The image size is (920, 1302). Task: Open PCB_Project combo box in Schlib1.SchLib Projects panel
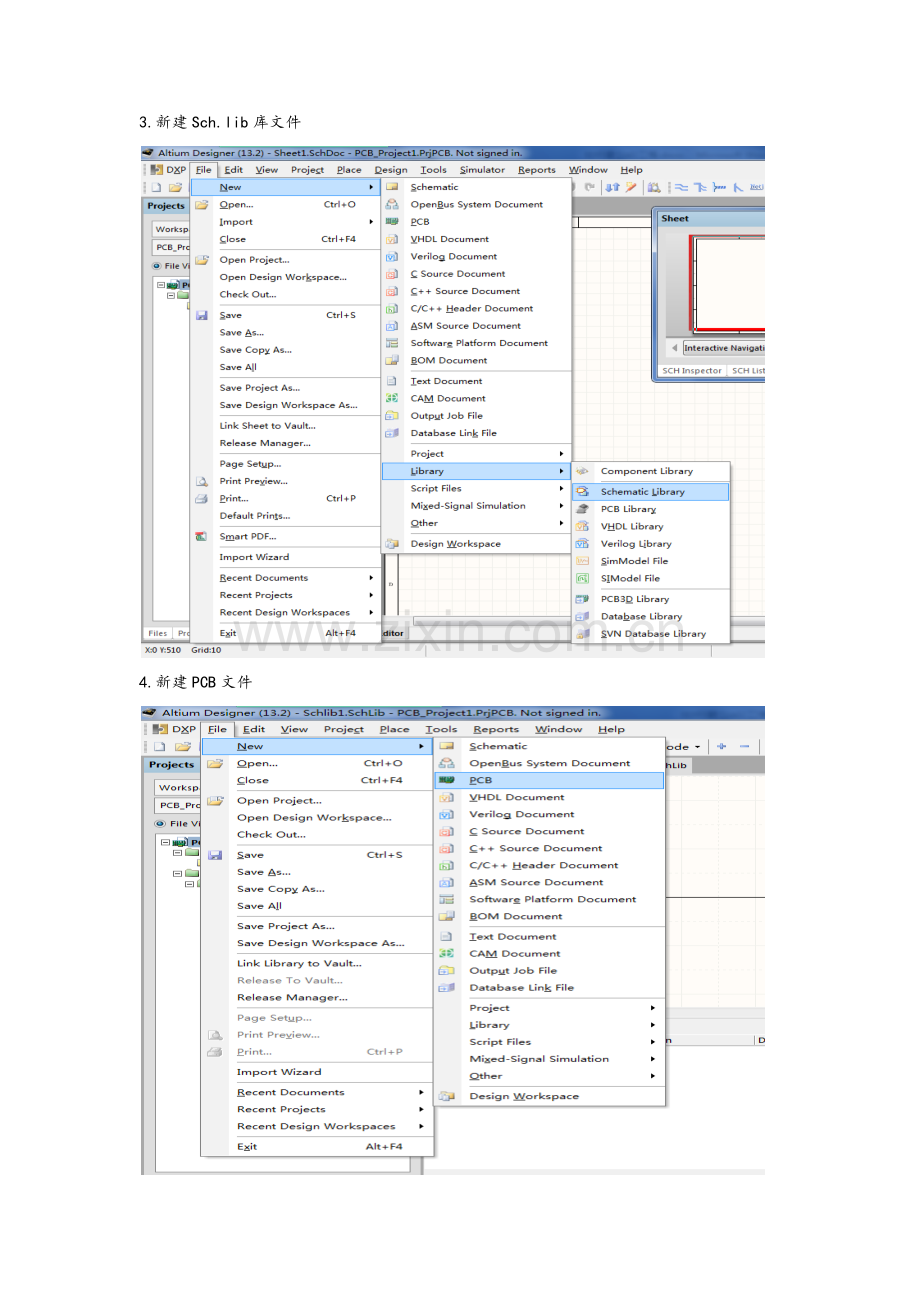click(x=178, y=805)
